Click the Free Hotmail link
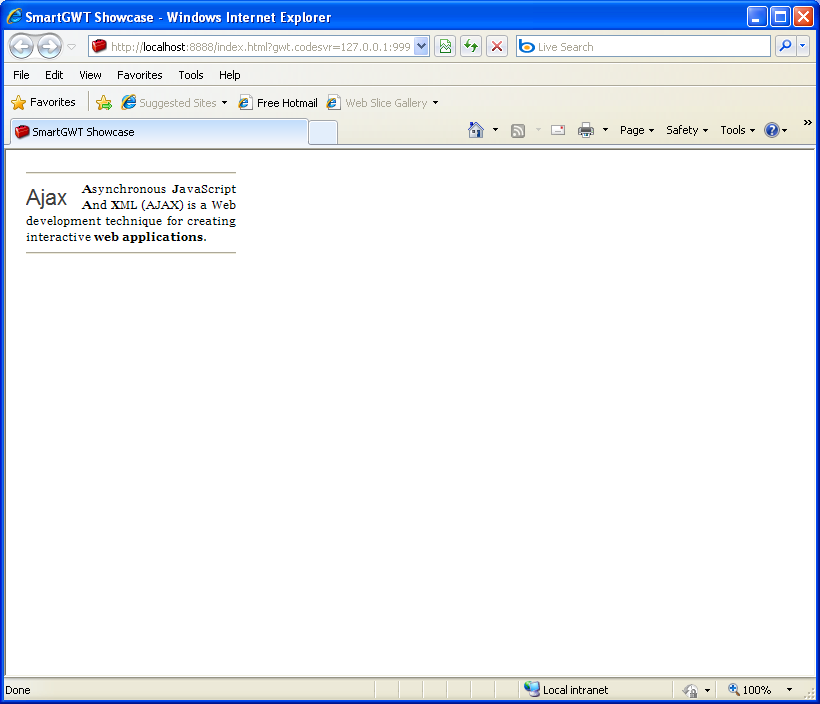The height and width of the screenshot is (704, 820). [x=278, y=103]
